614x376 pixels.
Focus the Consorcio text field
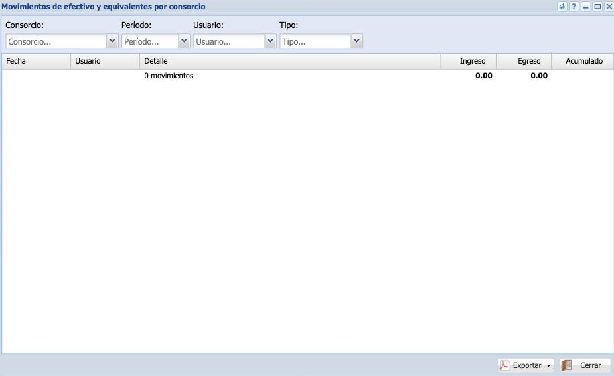coord(56,41)
